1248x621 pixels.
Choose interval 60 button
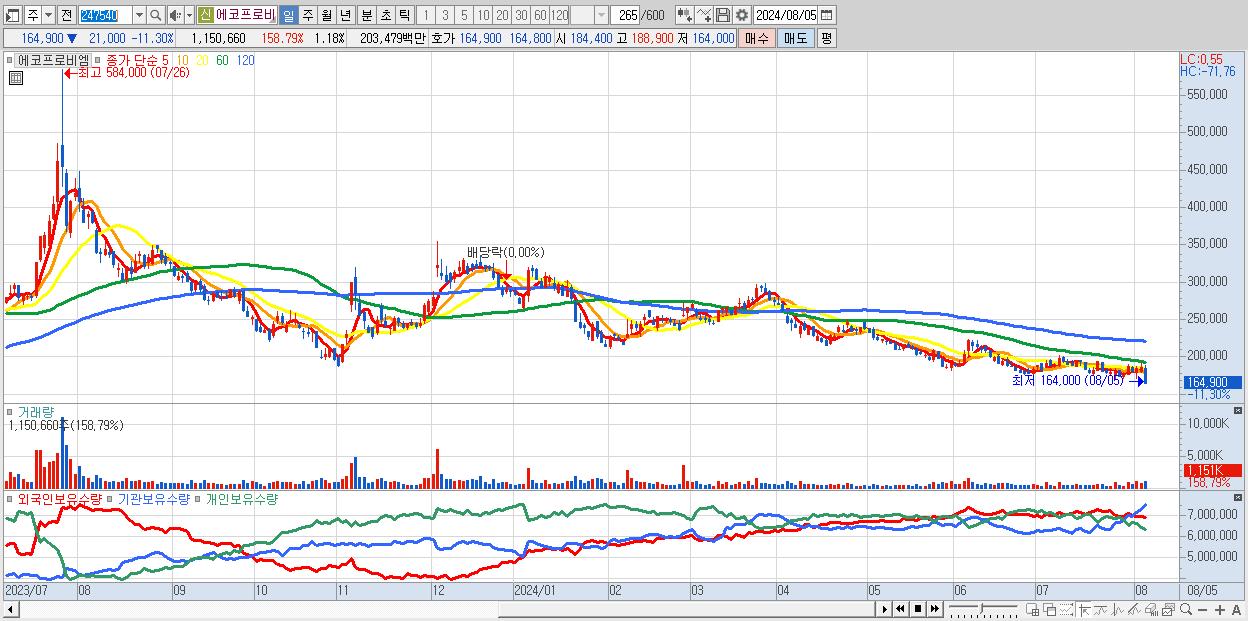(x=540, y=15)
